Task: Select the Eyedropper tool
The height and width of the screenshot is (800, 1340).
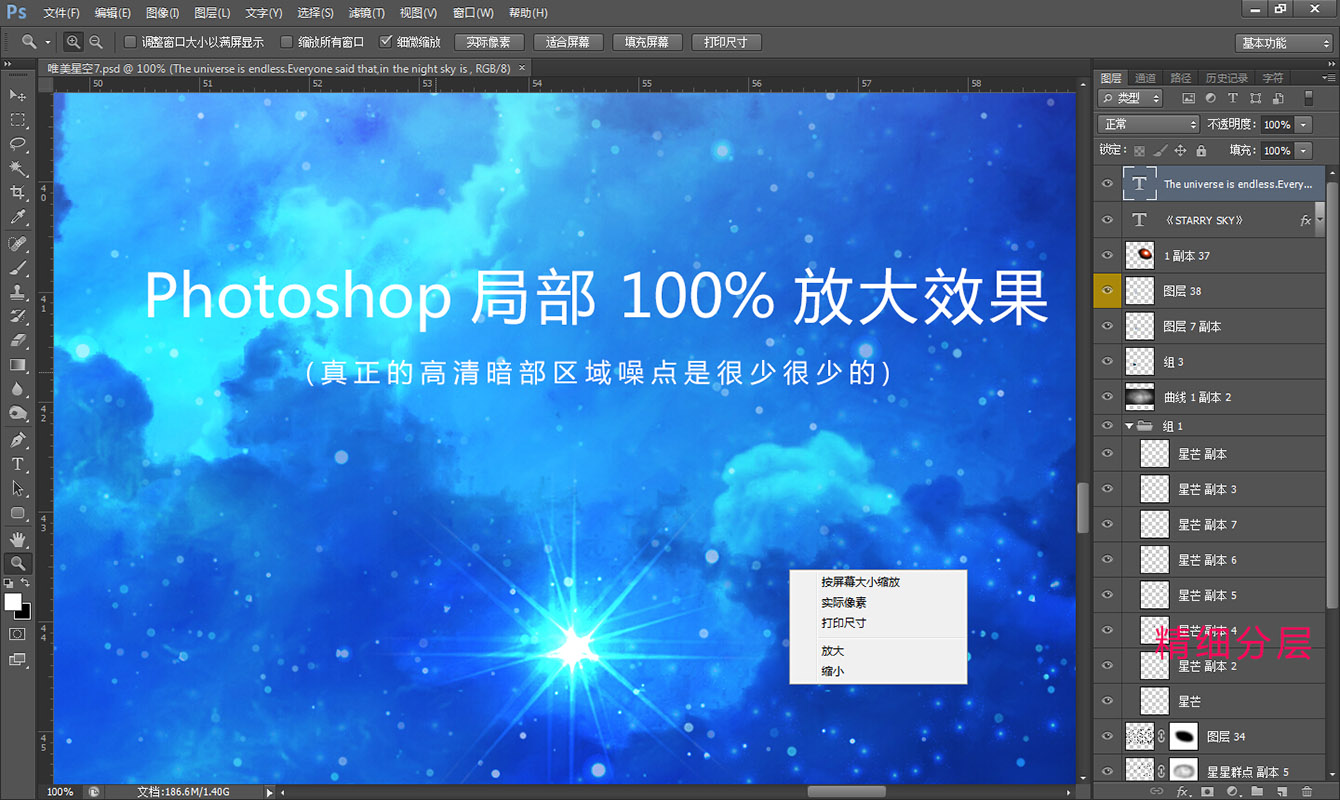Action: tap(18, 217)
